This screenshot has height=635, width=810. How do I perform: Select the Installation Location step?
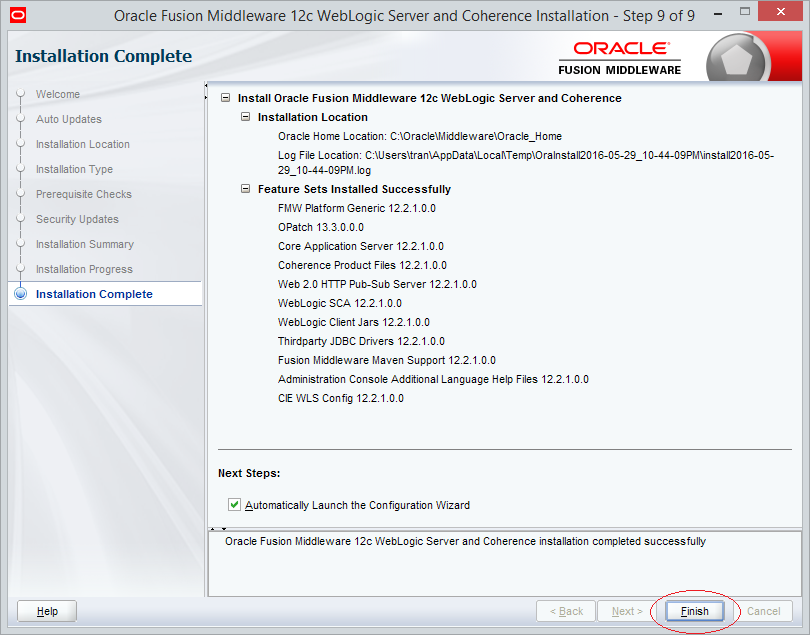(x=83, y=144)
